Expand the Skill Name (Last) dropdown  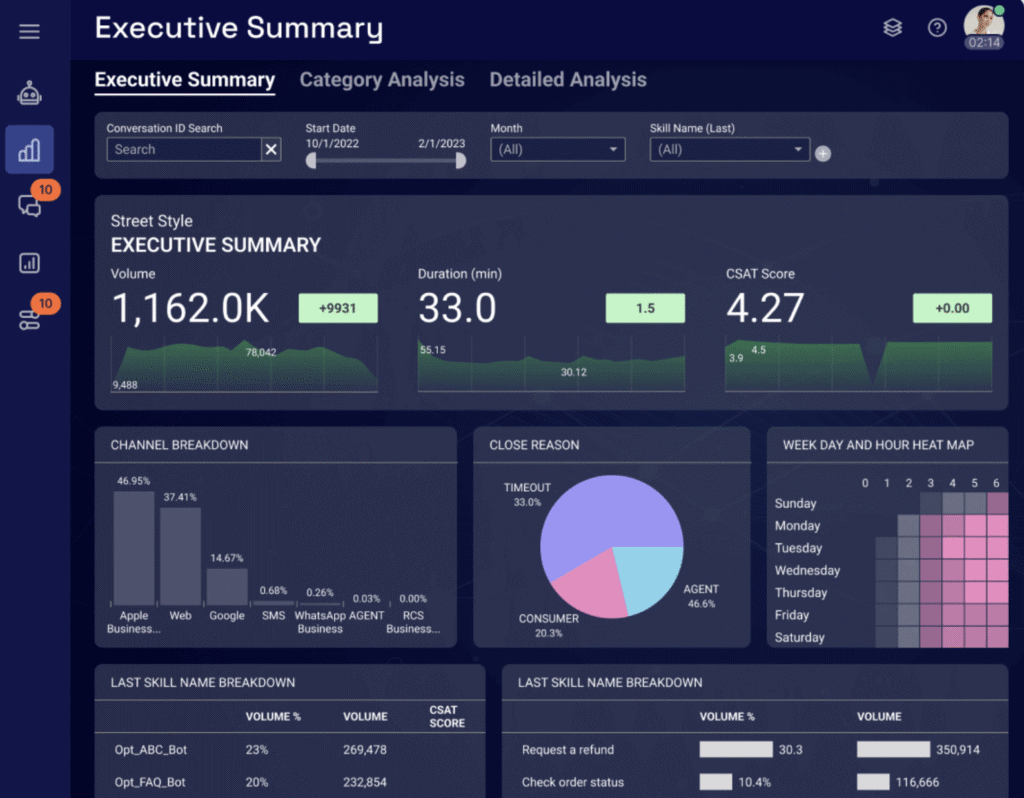pyautogui.click(x=729, y=150)
